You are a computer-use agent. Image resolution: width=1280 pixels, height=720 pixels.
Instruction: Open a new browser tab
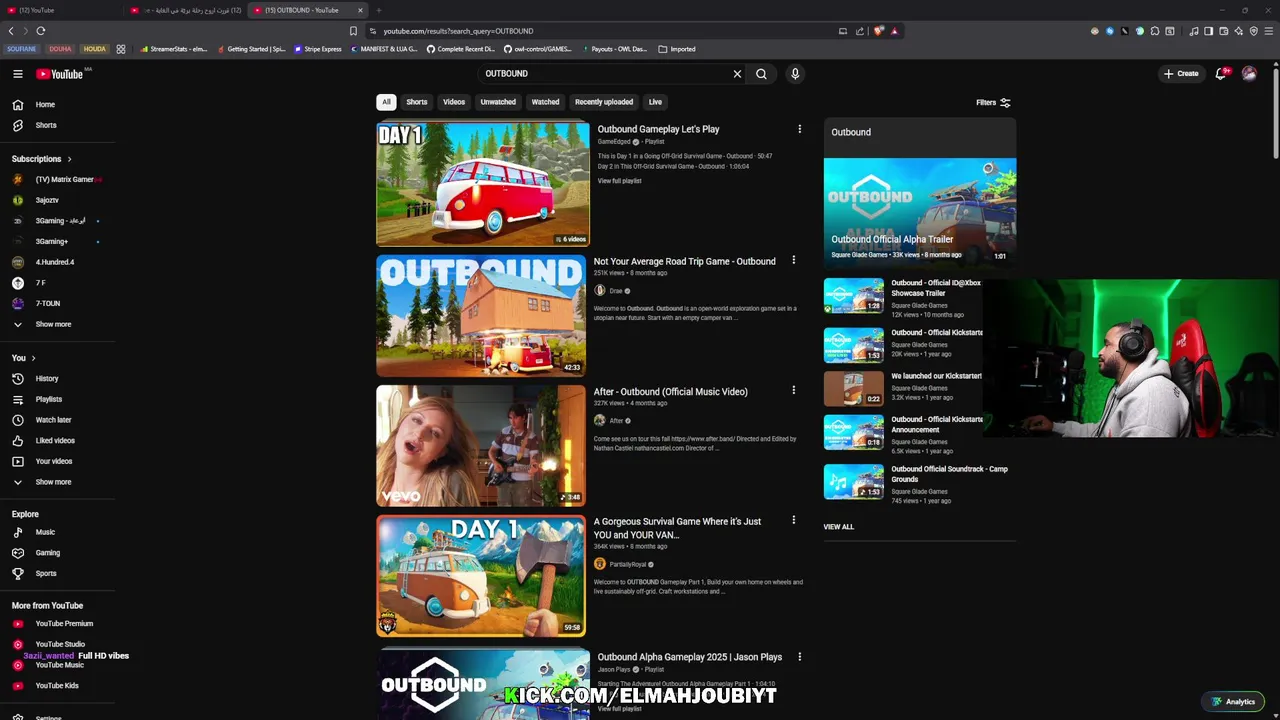pos(379,10)
